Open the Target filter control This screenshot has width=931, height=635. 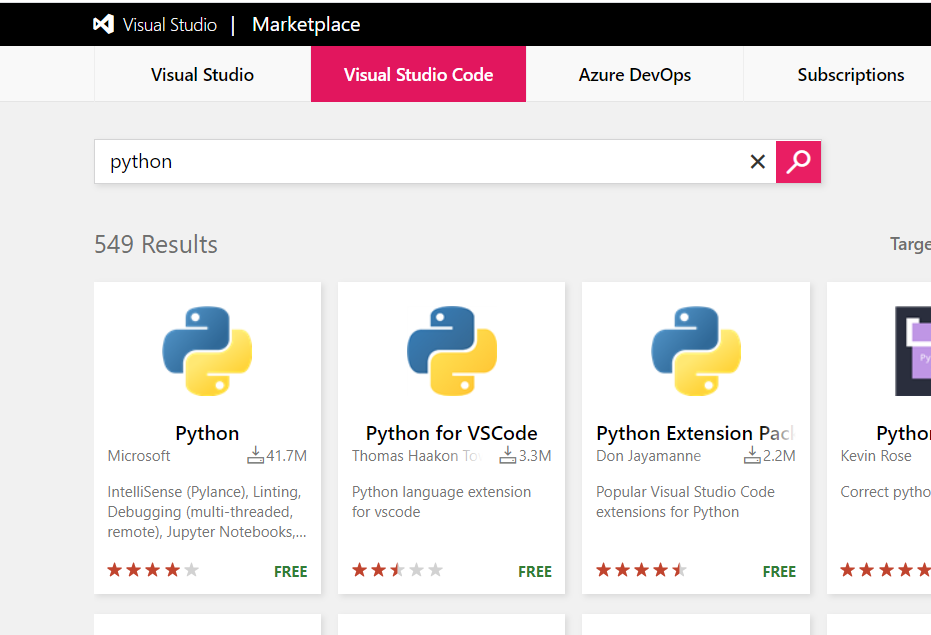(910, 244)
